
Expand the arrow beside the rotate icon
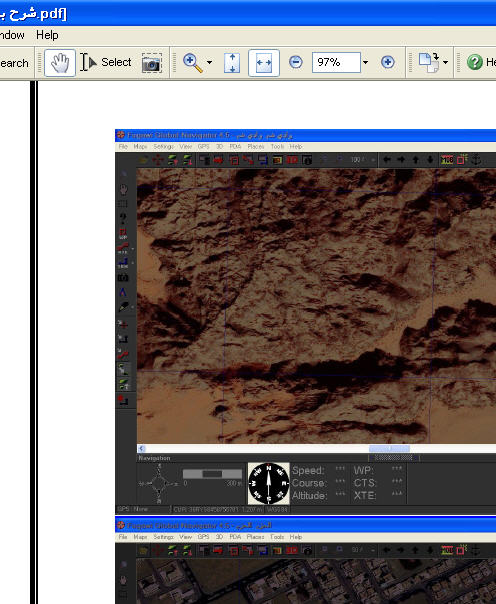[446, 62]
